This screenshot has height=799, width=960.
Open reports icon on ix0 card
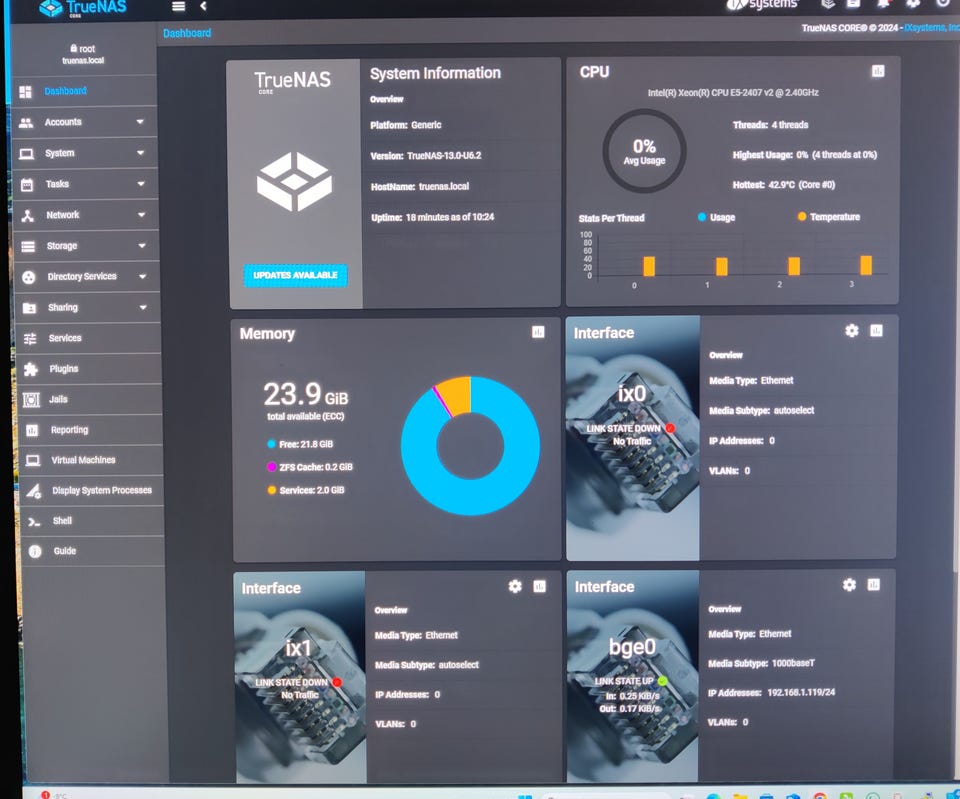pos(877,331)
